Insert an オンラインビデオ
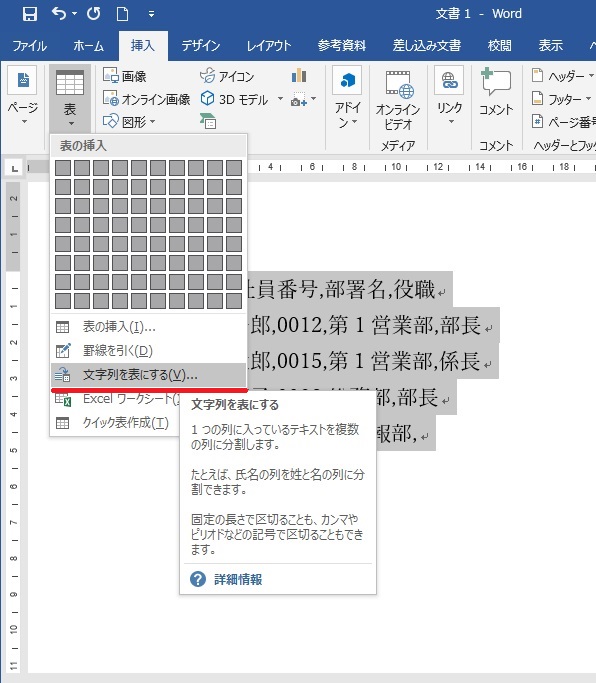Image resolution: width=596 pixels, height=683 pixels. [x=398, y=100]
